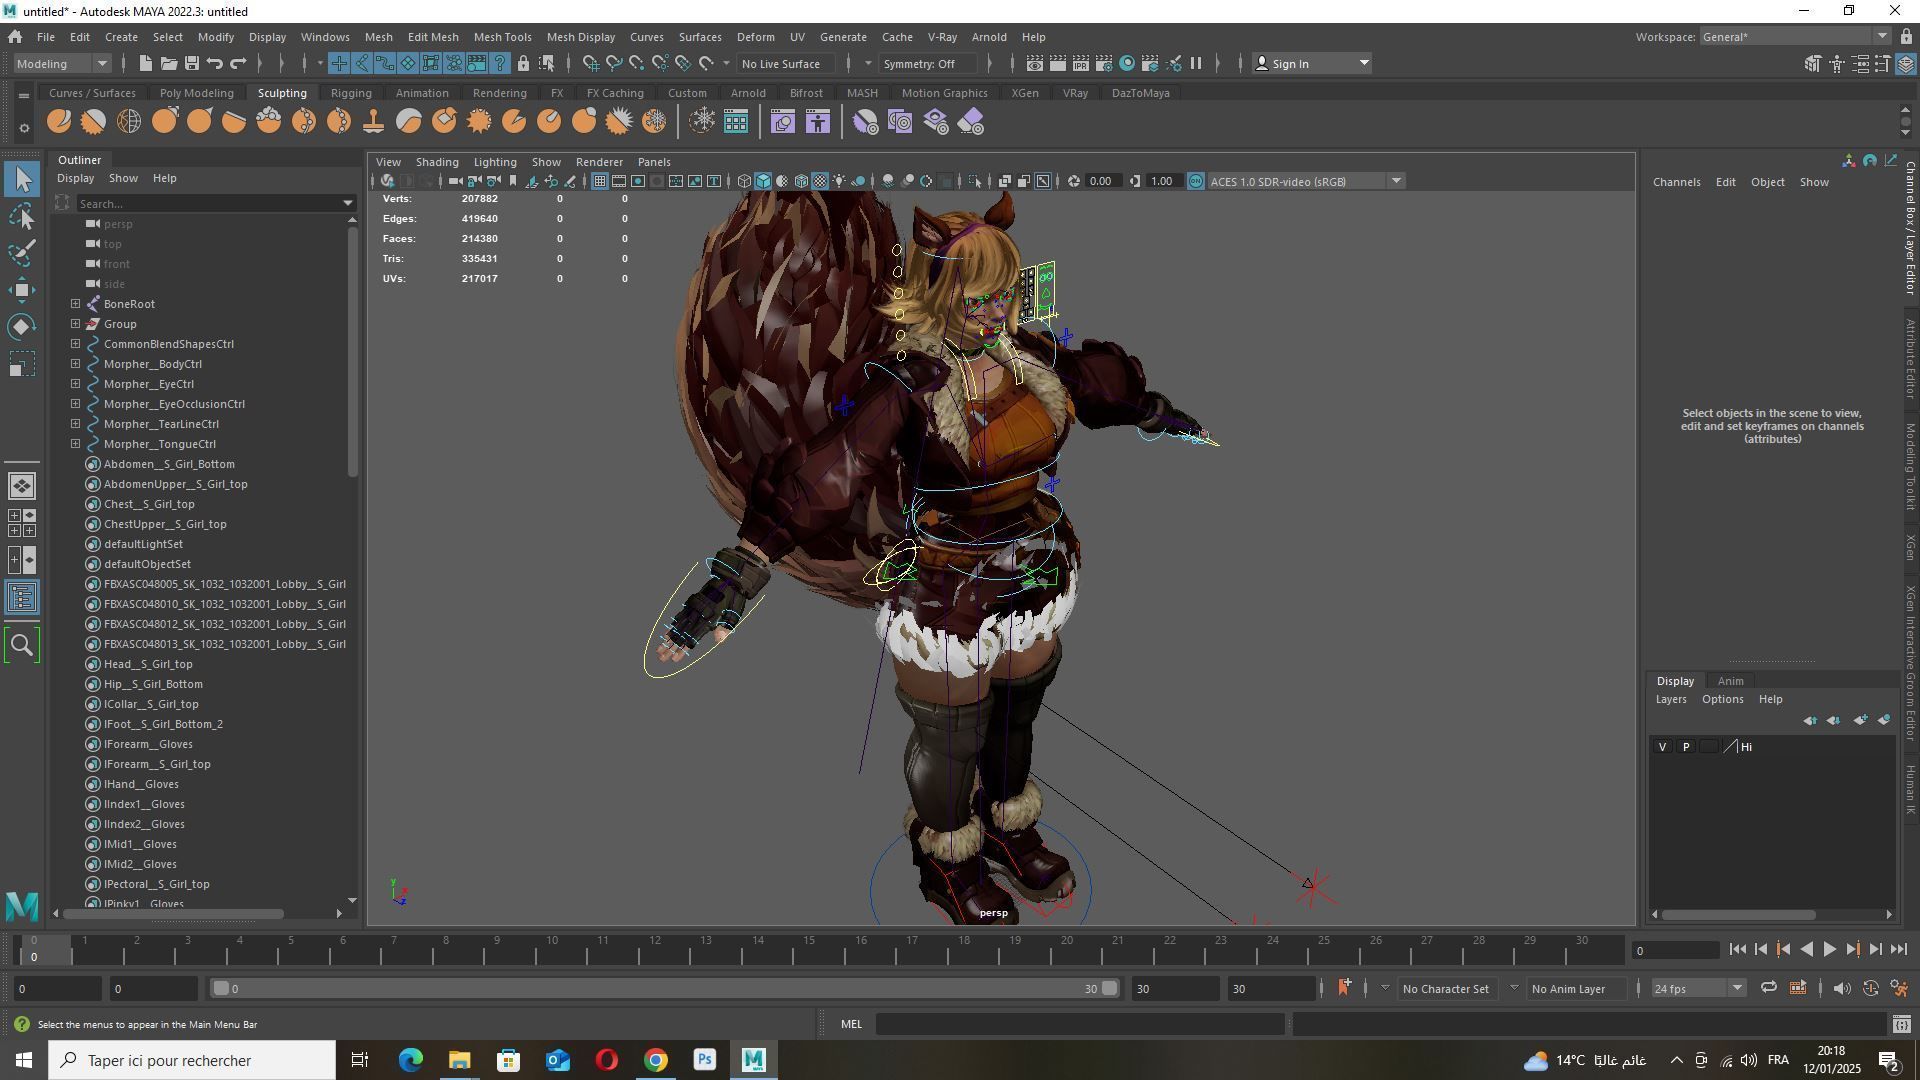The height and width of the screenshot is (1080, 1920).
Task: Click No Character Set button
Action: (1445, 989)
